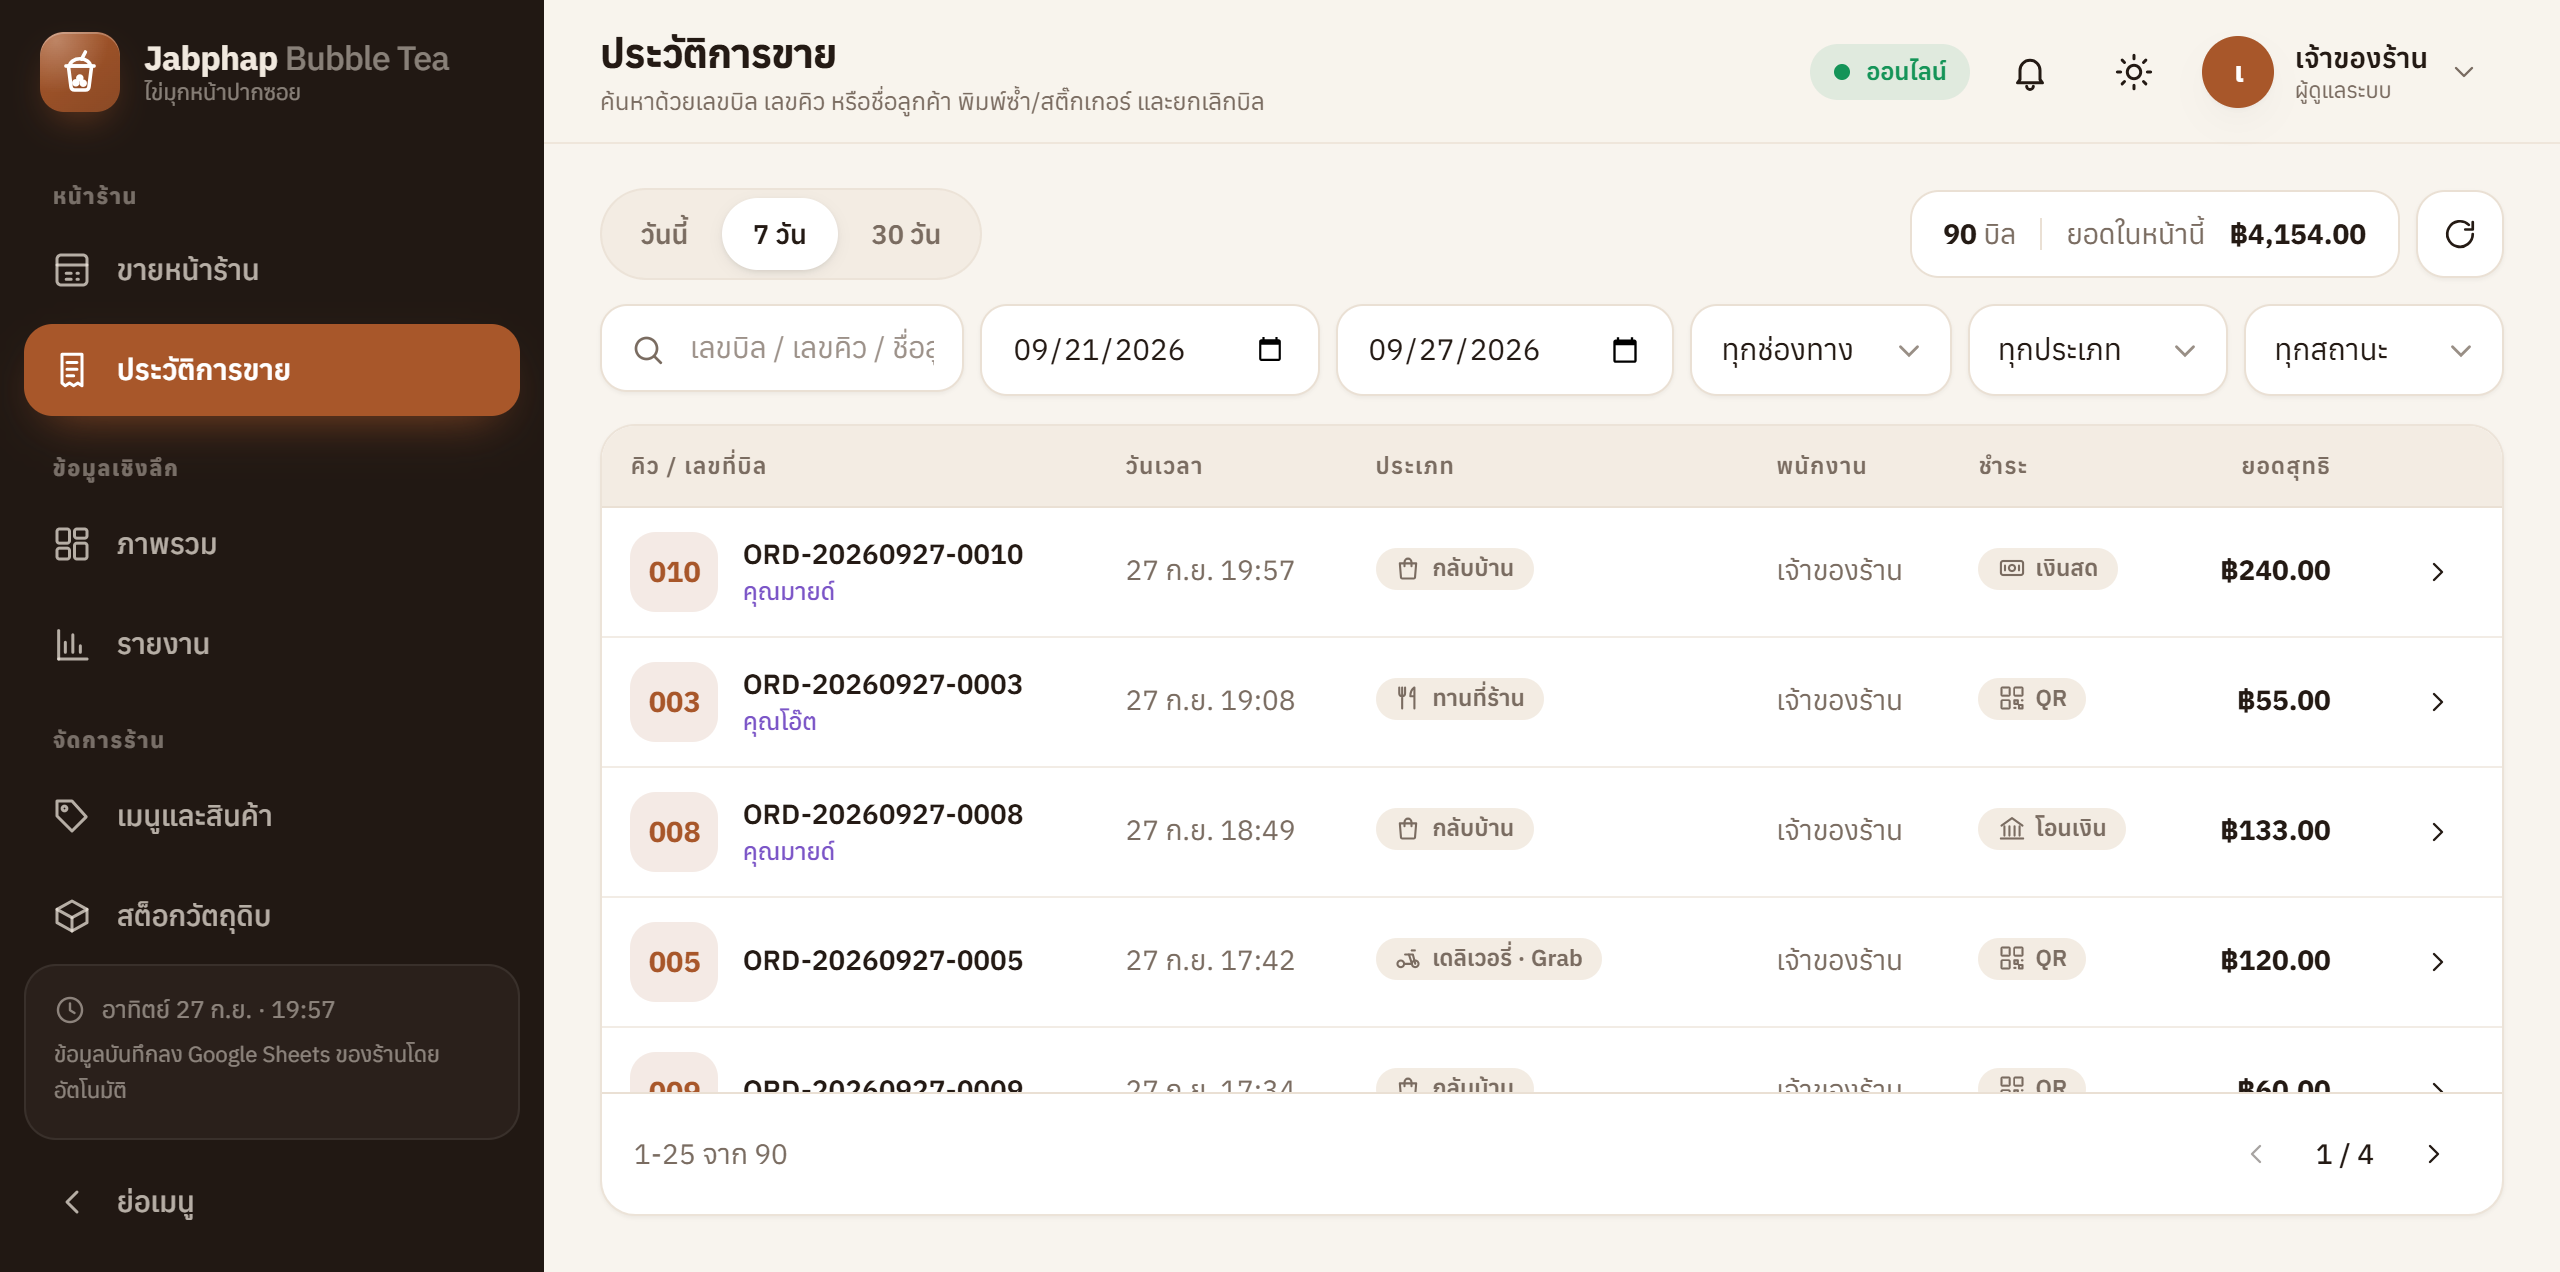Screen dimensions: 2560x1272
Task: Click the 09/21/2026 start date field
Action: point(1149,350)
